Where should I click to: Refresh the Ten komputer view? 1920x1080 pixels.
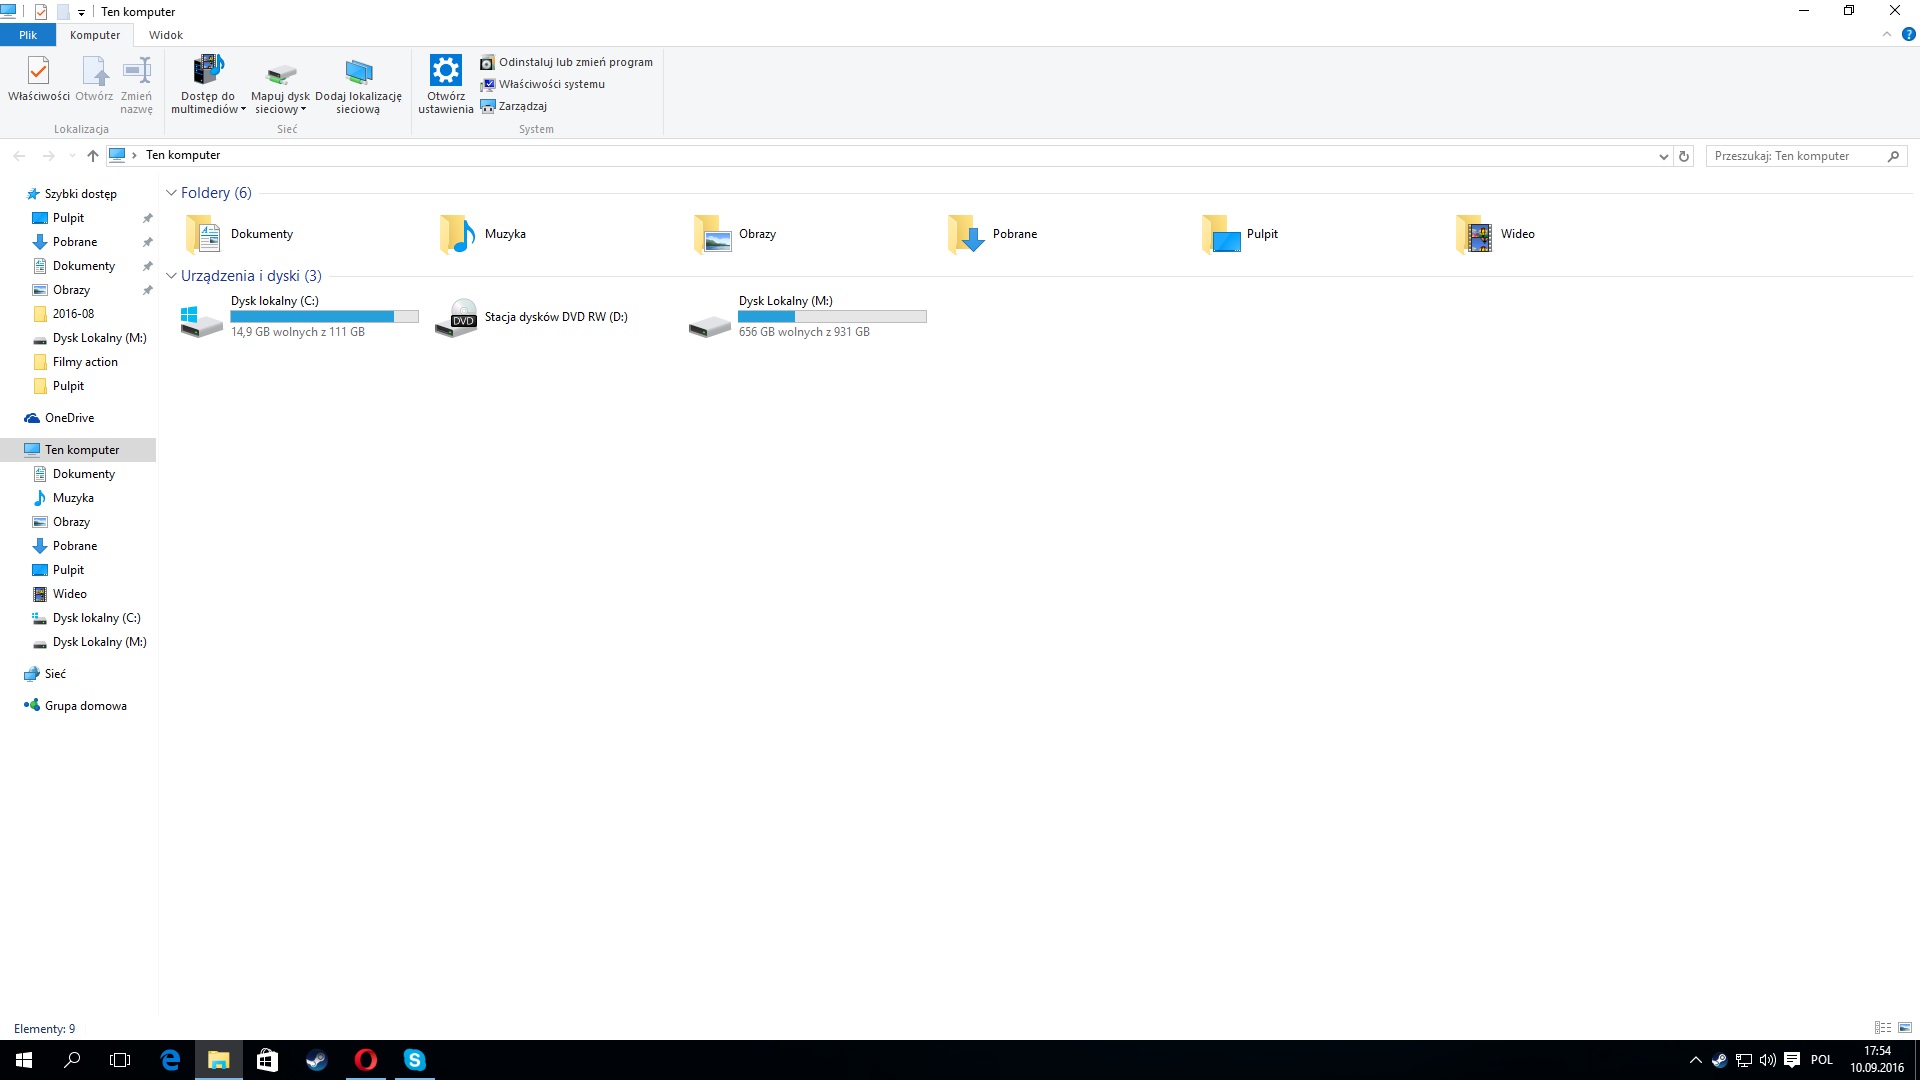[1684, 156]
